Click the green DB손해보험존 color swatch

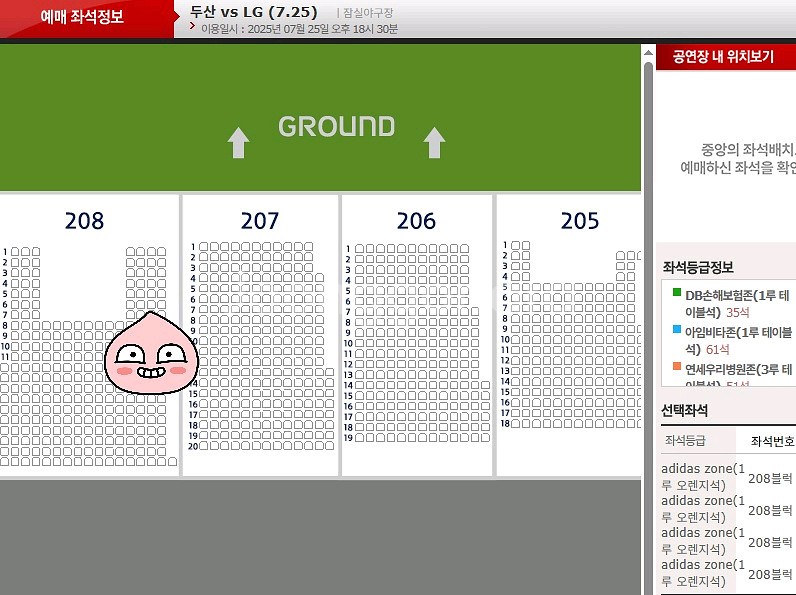tap(677, 292)
